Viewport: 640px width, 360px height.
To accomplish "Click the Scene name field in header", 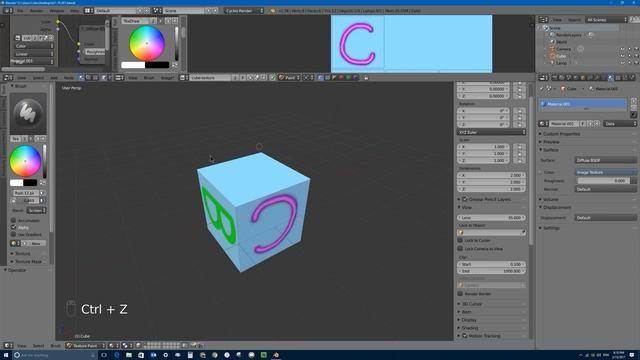I will tap(184, 11).
